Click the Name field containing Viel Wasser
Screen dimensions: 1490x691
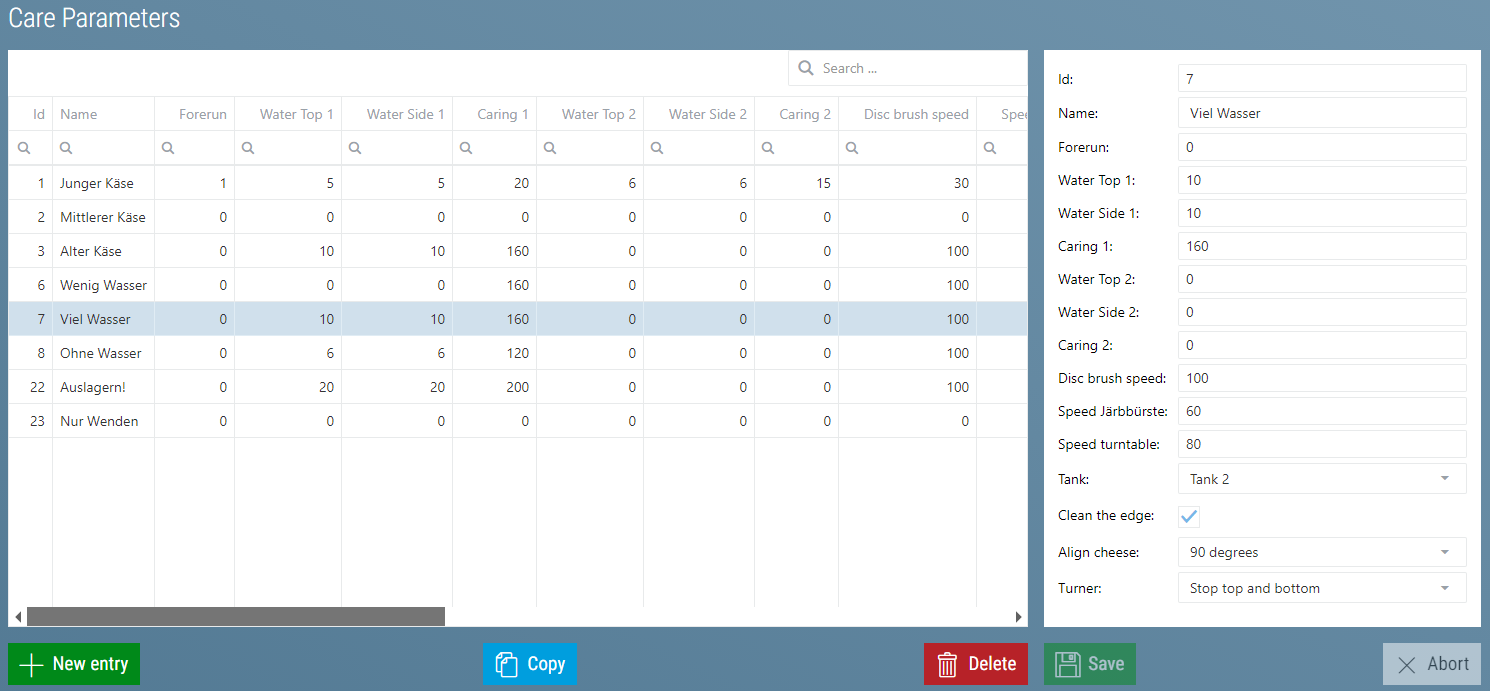(1321, 113)
